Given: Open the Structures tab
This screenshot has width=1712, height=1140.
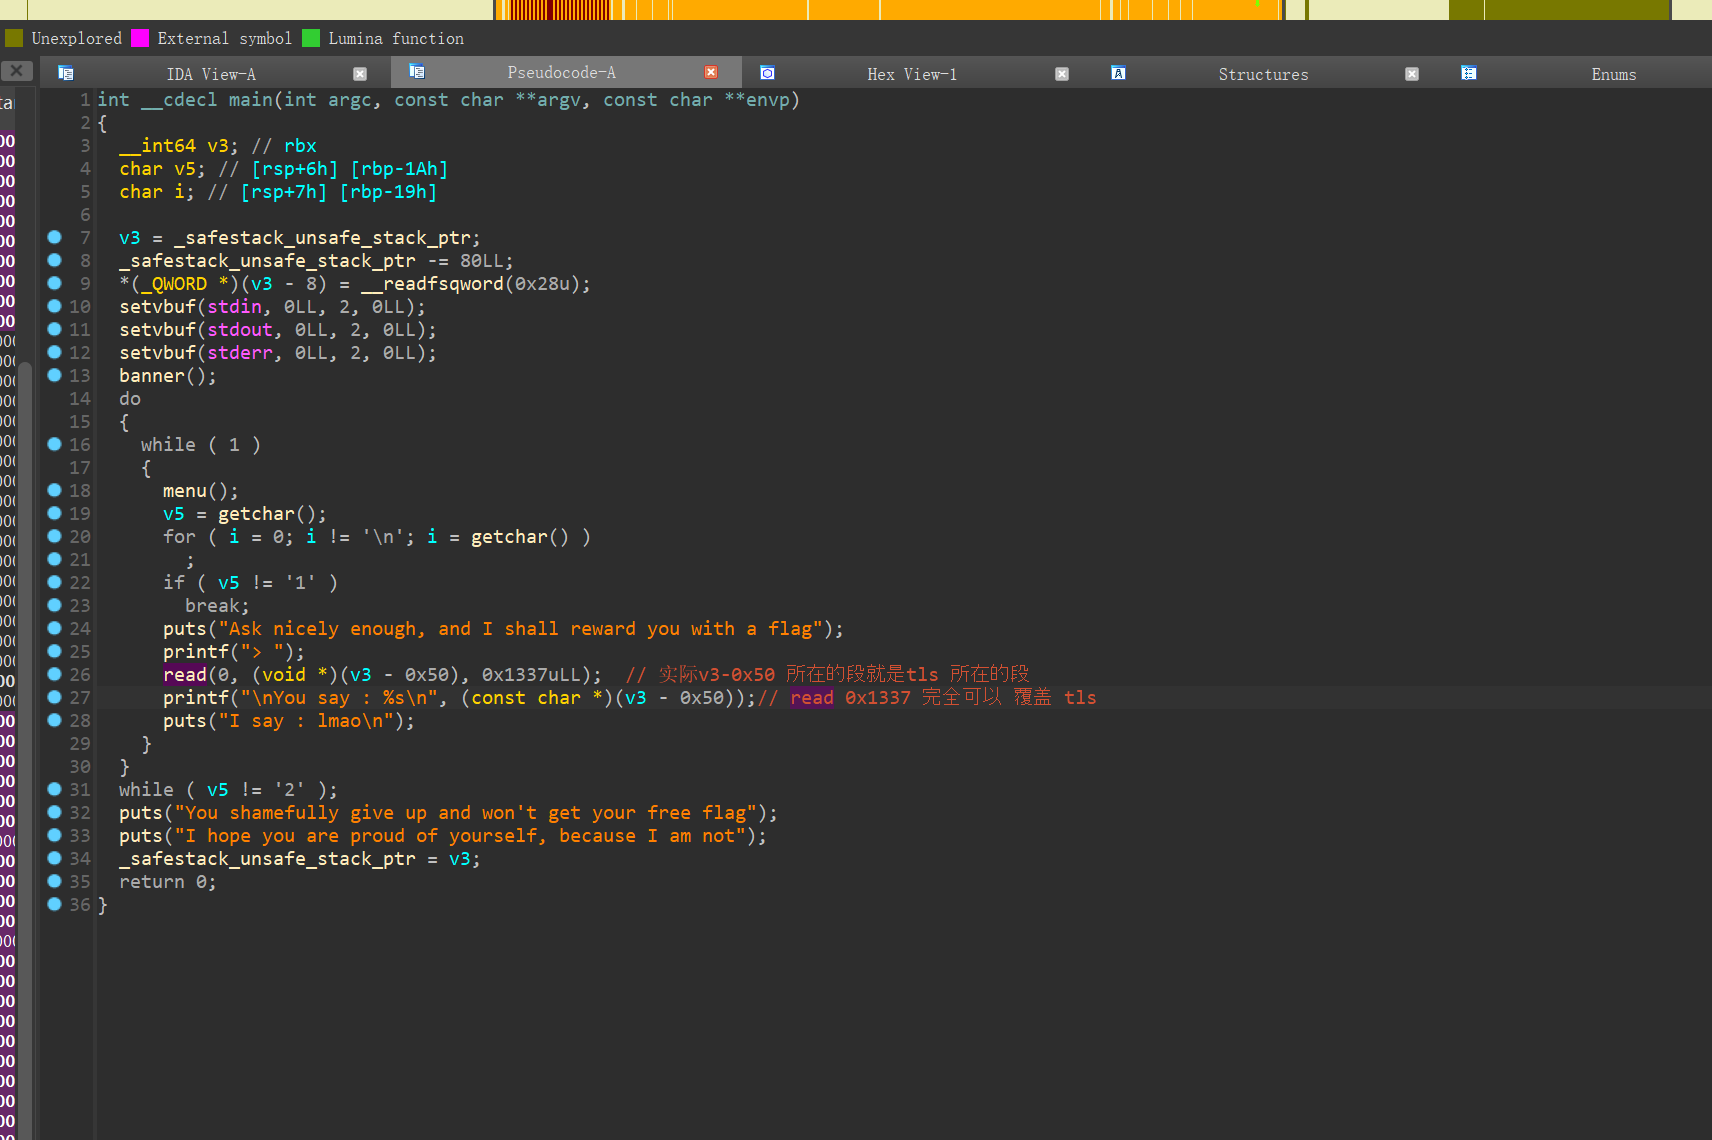Looking at the screenshot, I should (1263, 74).
